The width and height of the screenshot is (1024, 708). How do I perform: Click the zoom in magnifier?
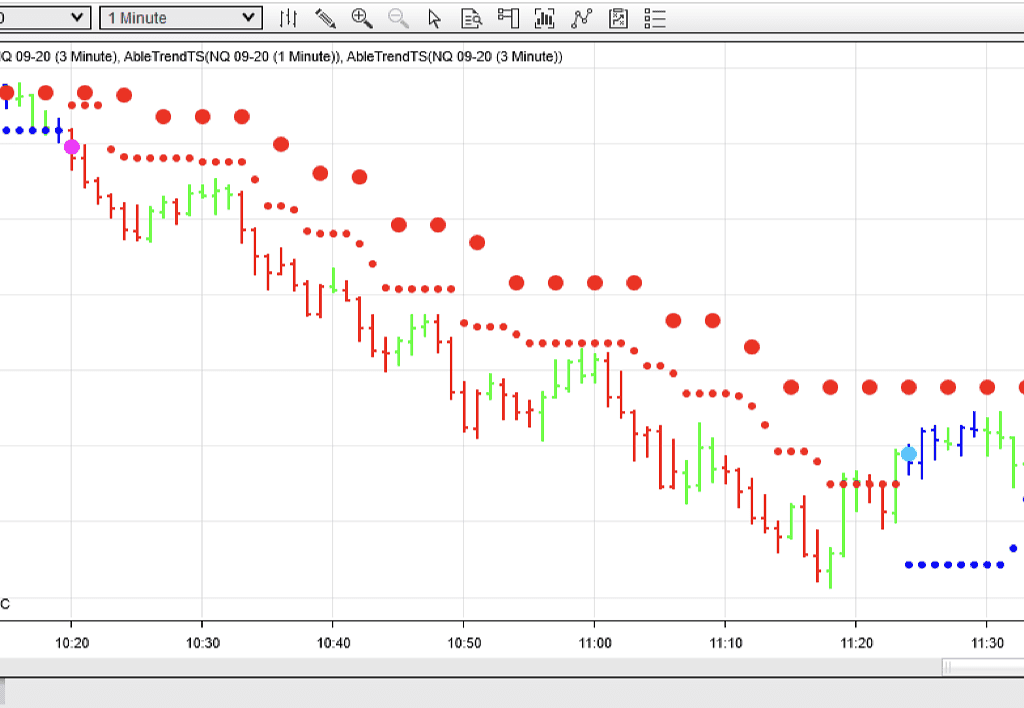[362, 18]
